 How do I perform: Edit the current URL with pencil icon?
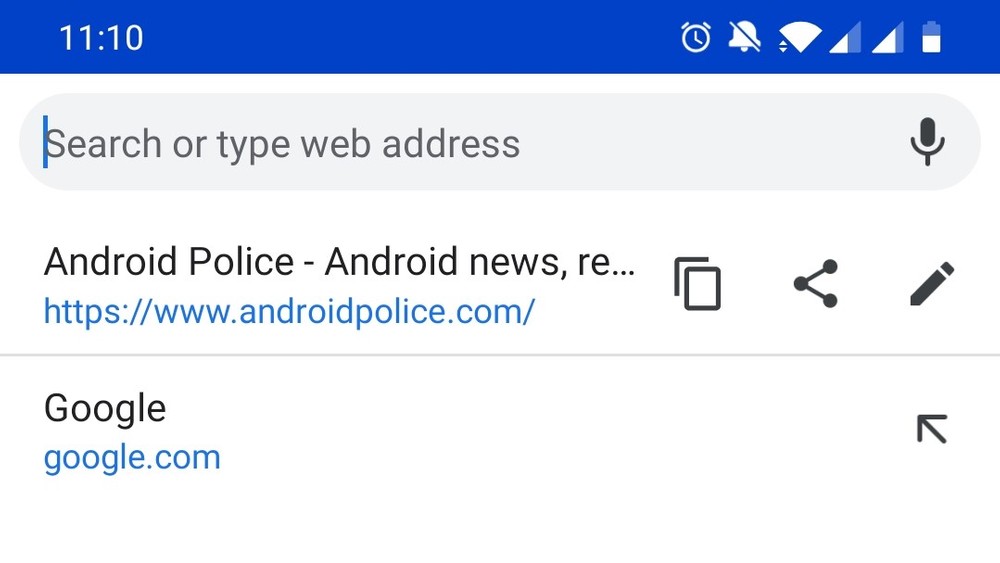coord(932,284)
